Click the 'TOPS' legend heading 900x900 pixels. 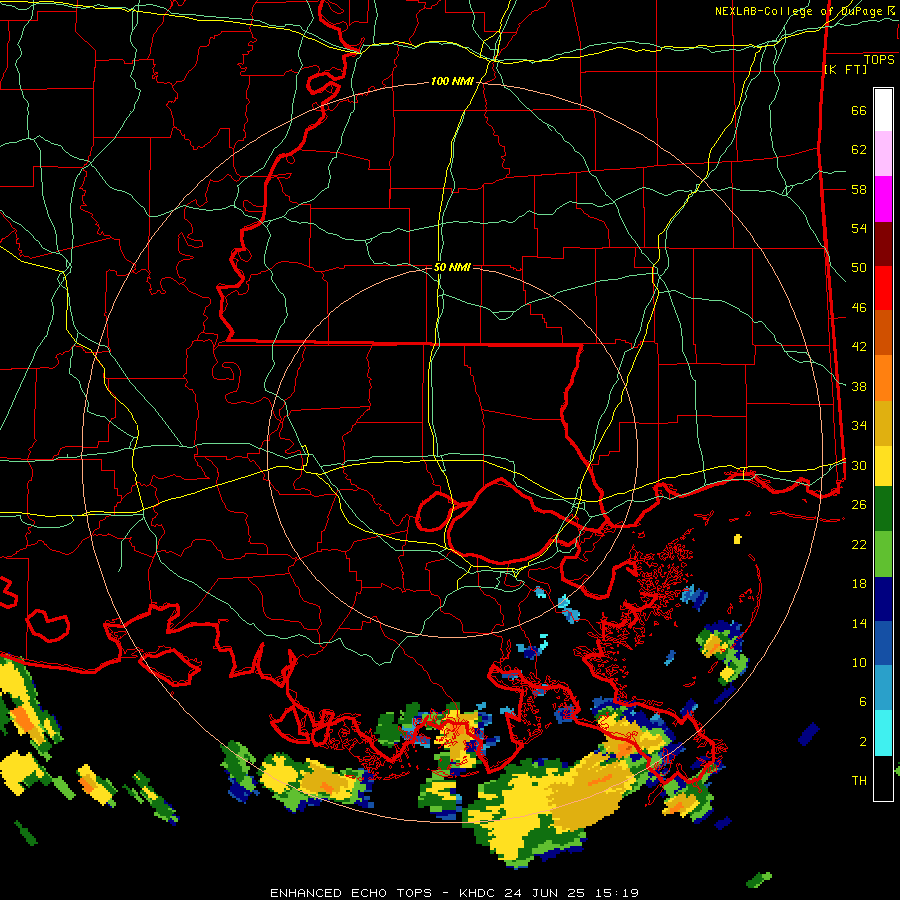[879, 60]
